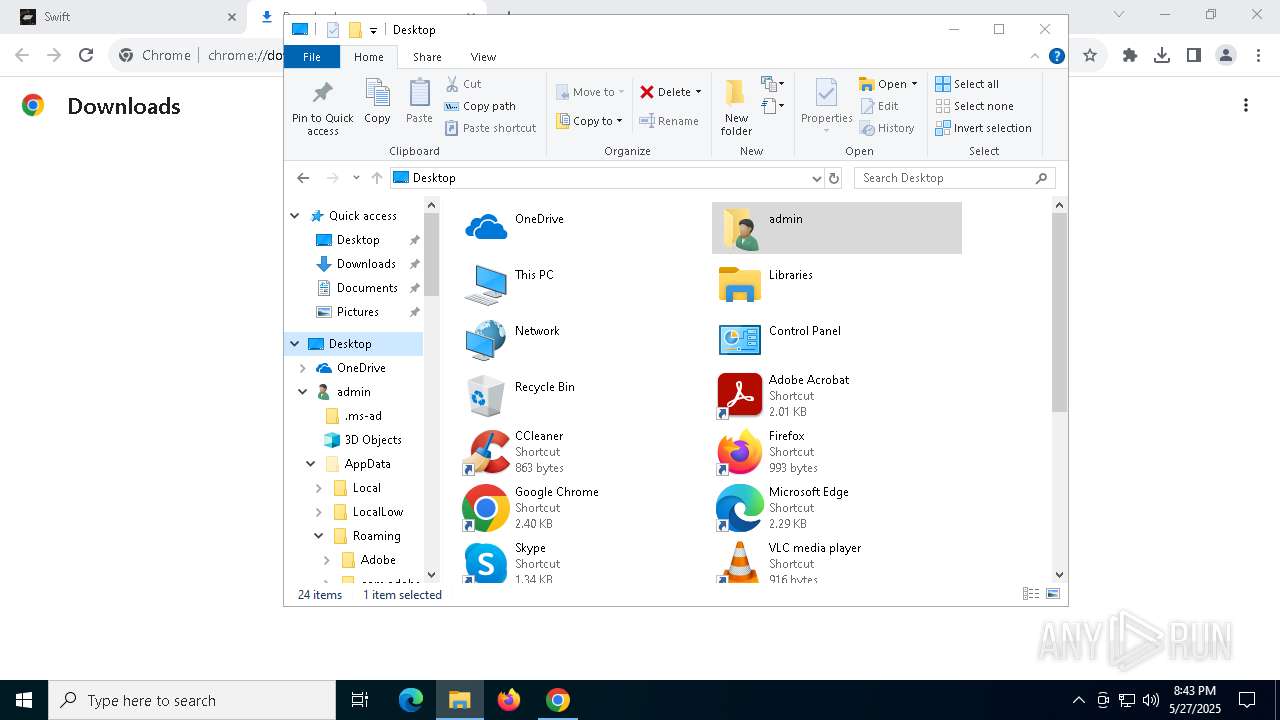Minimize the ribbon with chevron
The width and height of the screenshot is (1280, 720).
pos(1035,57)
